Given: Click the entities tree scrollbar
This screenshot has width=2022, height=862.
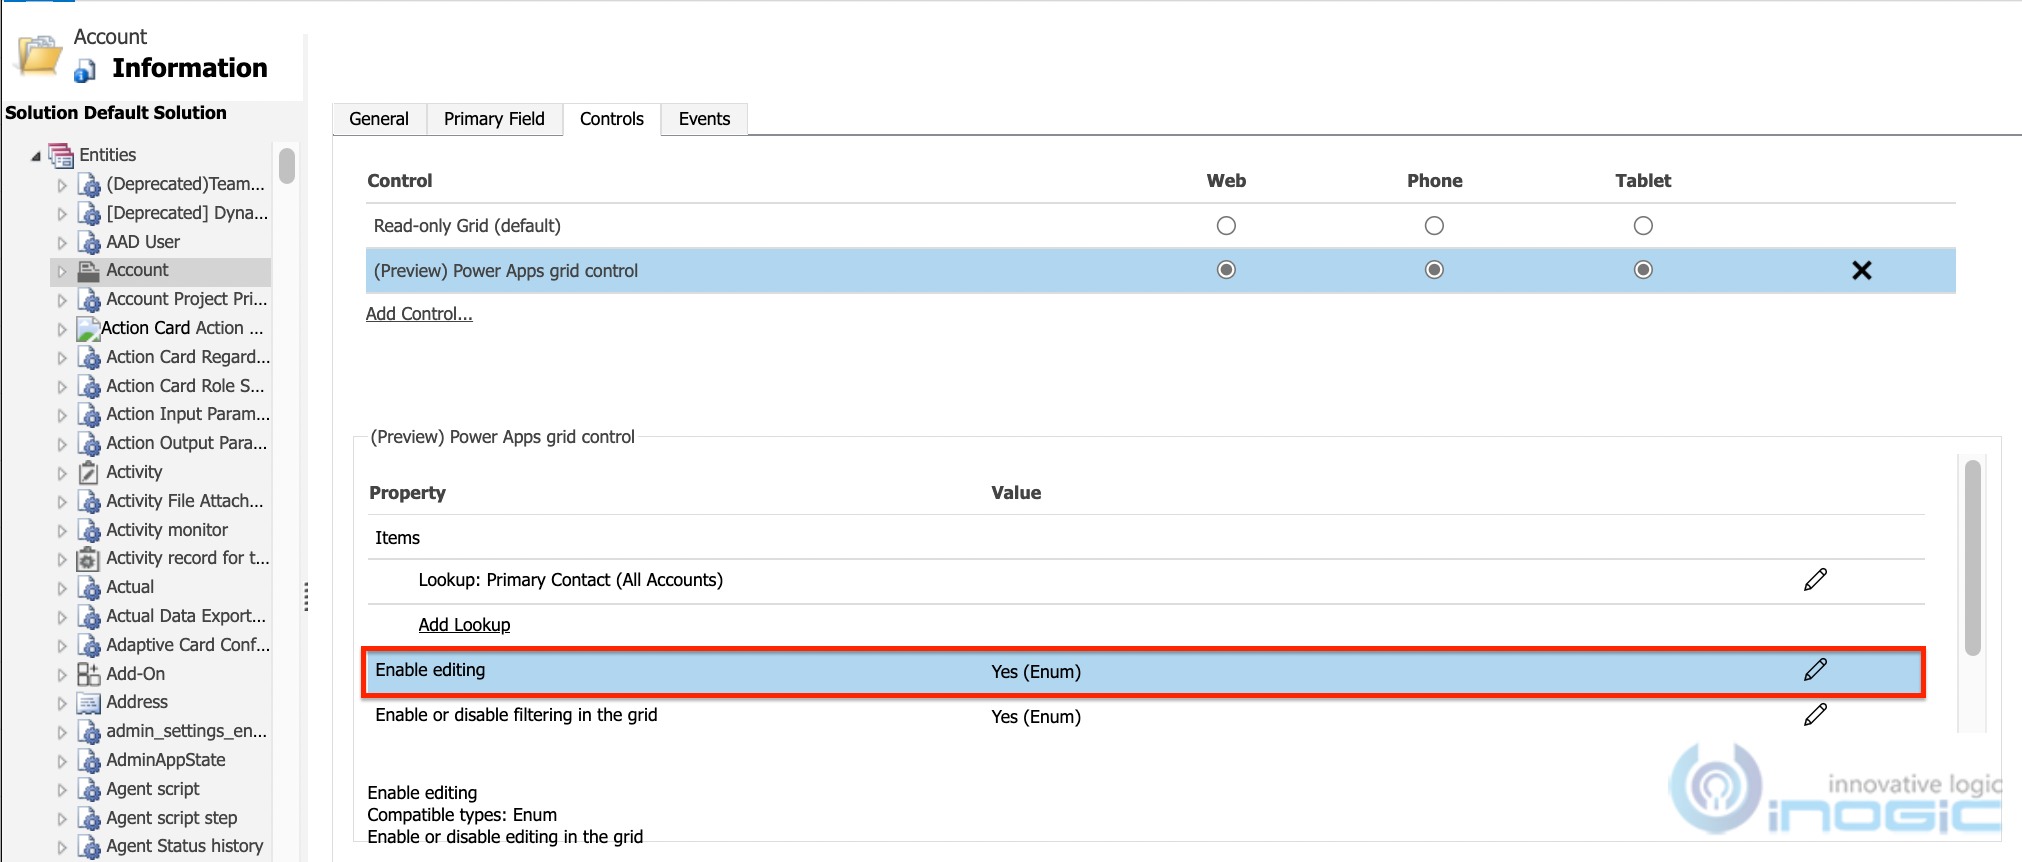Looking at the screenshot, I should tap(287, 165).
